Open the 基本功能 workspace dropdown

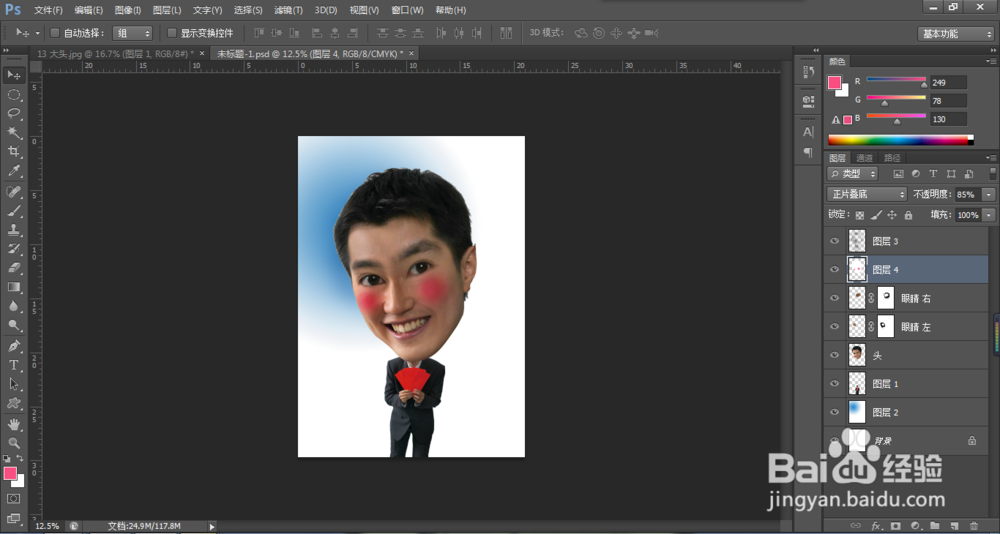(x=955, y=33)
